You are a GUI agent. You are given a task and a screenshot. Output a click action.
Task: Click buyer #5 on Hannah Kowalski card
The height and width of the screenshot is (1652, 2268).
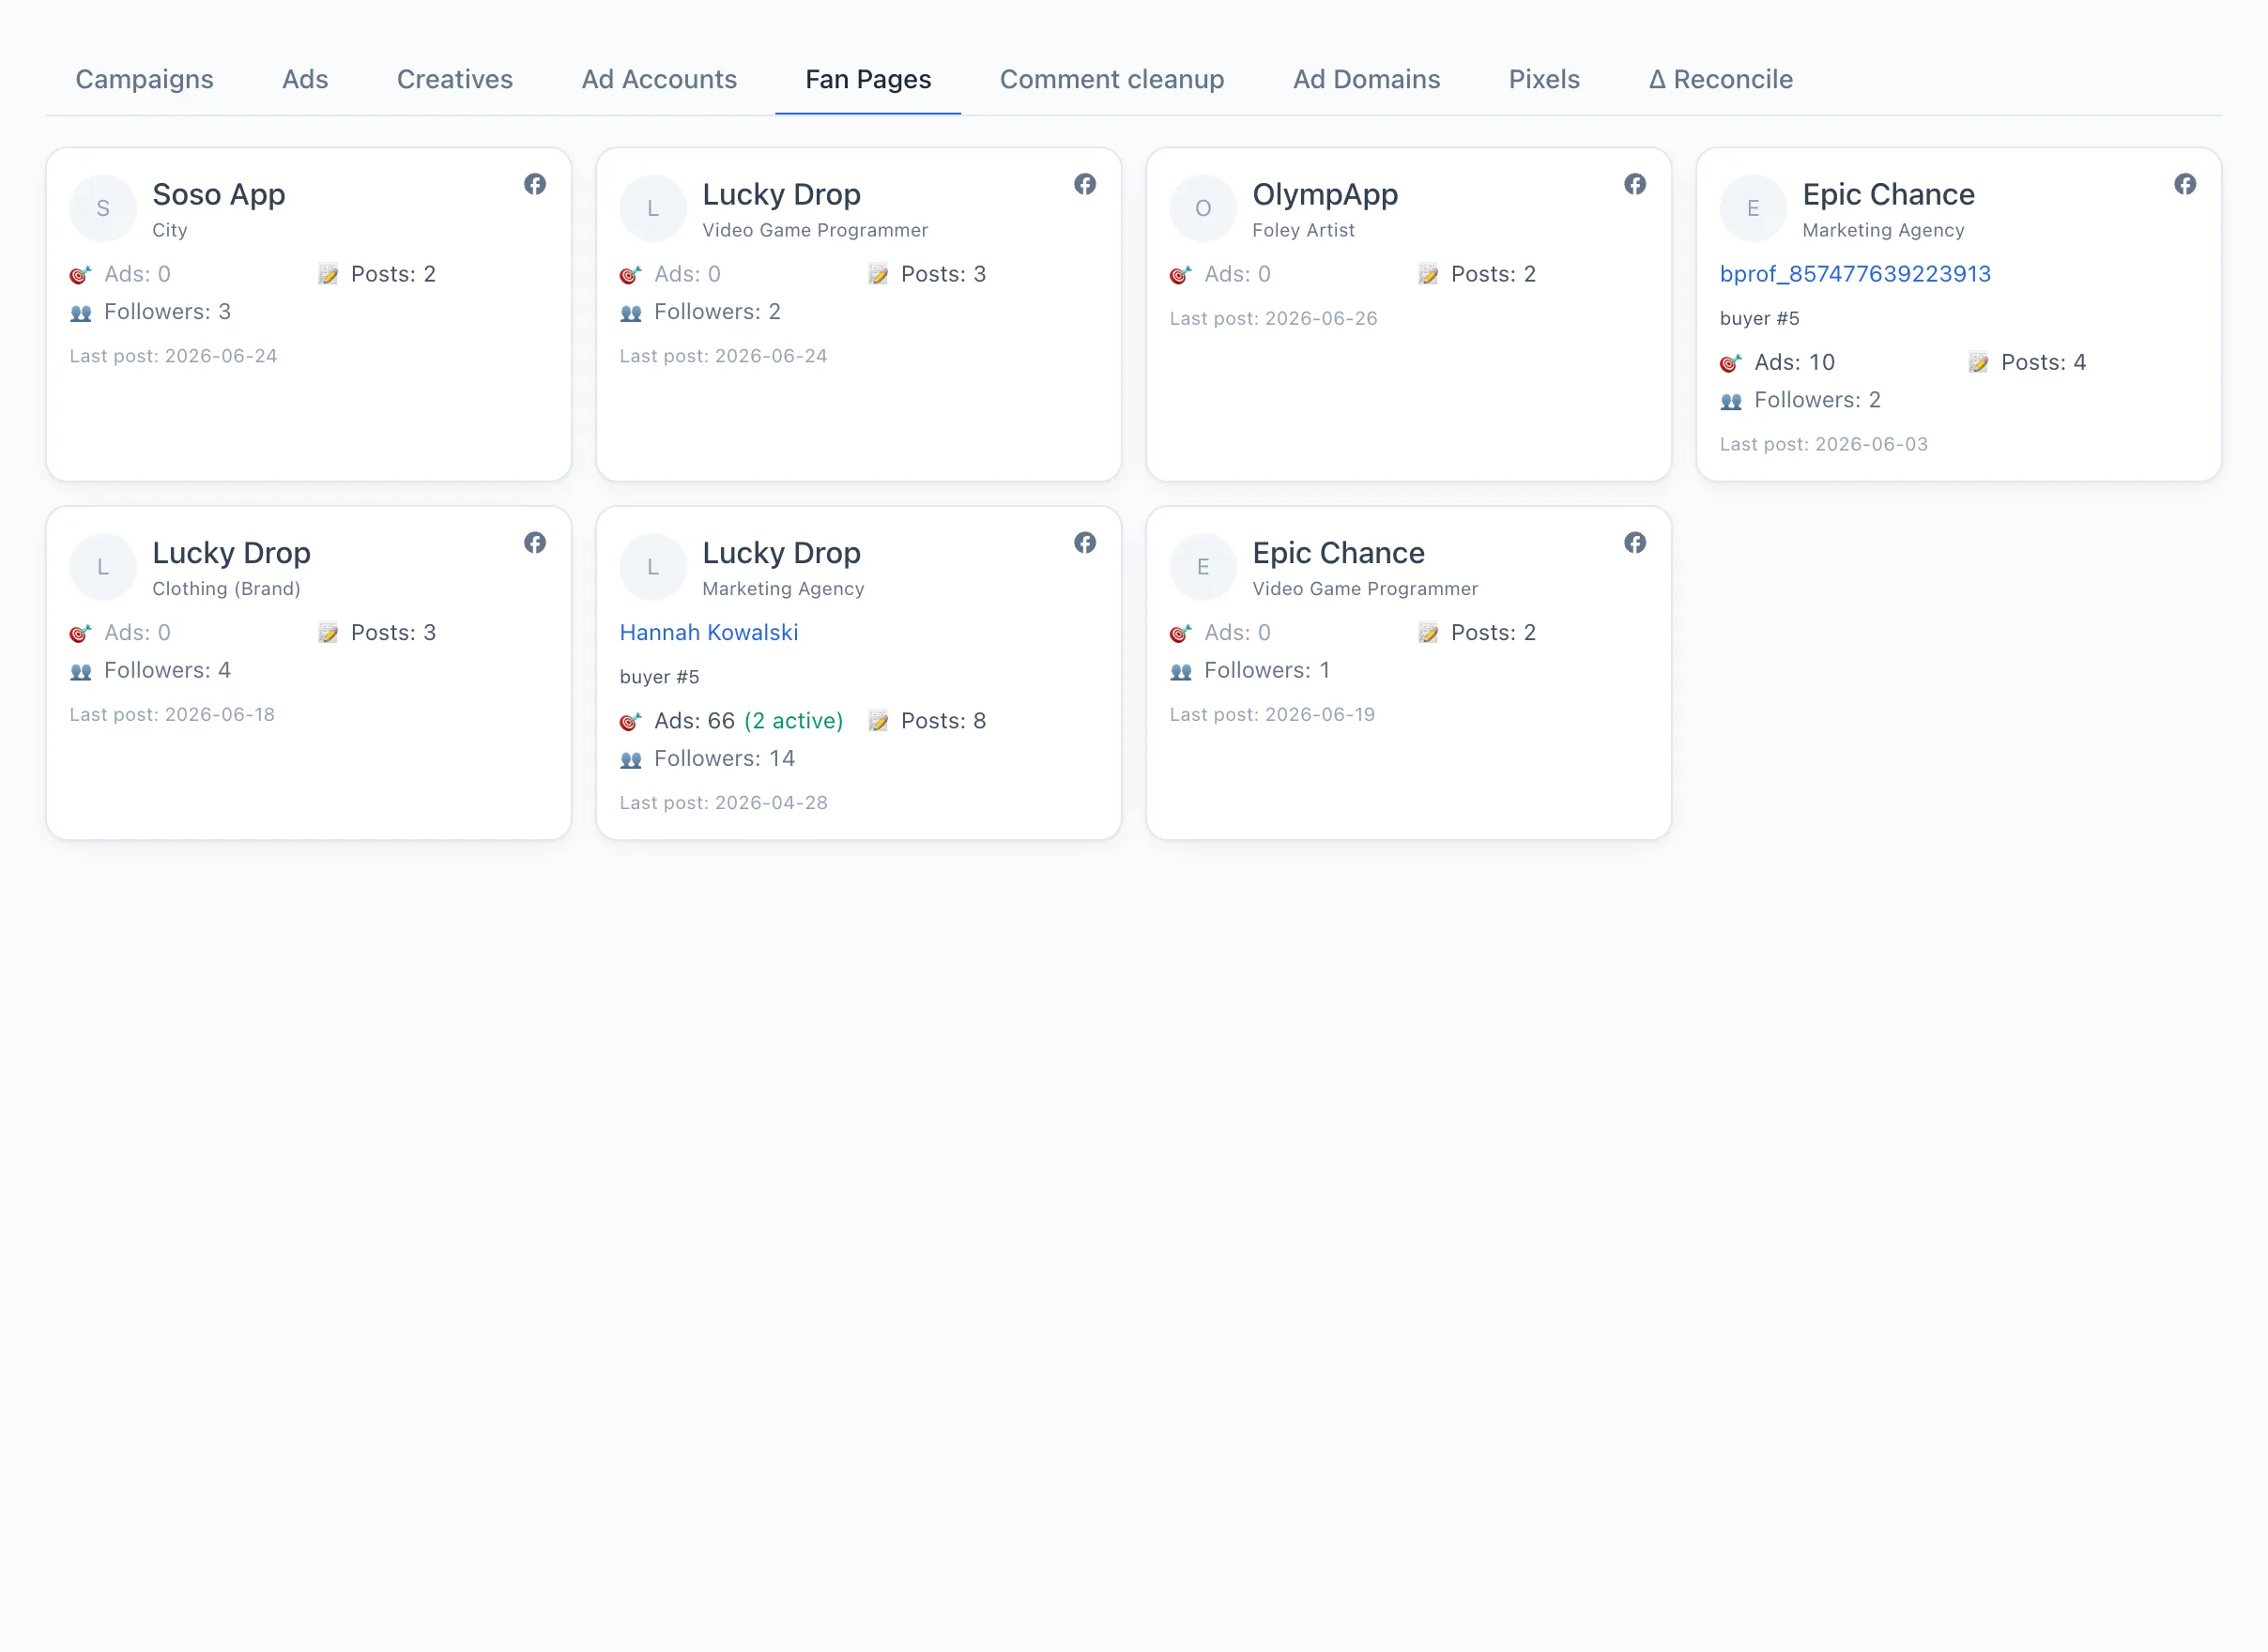click(x=659, y=677)
